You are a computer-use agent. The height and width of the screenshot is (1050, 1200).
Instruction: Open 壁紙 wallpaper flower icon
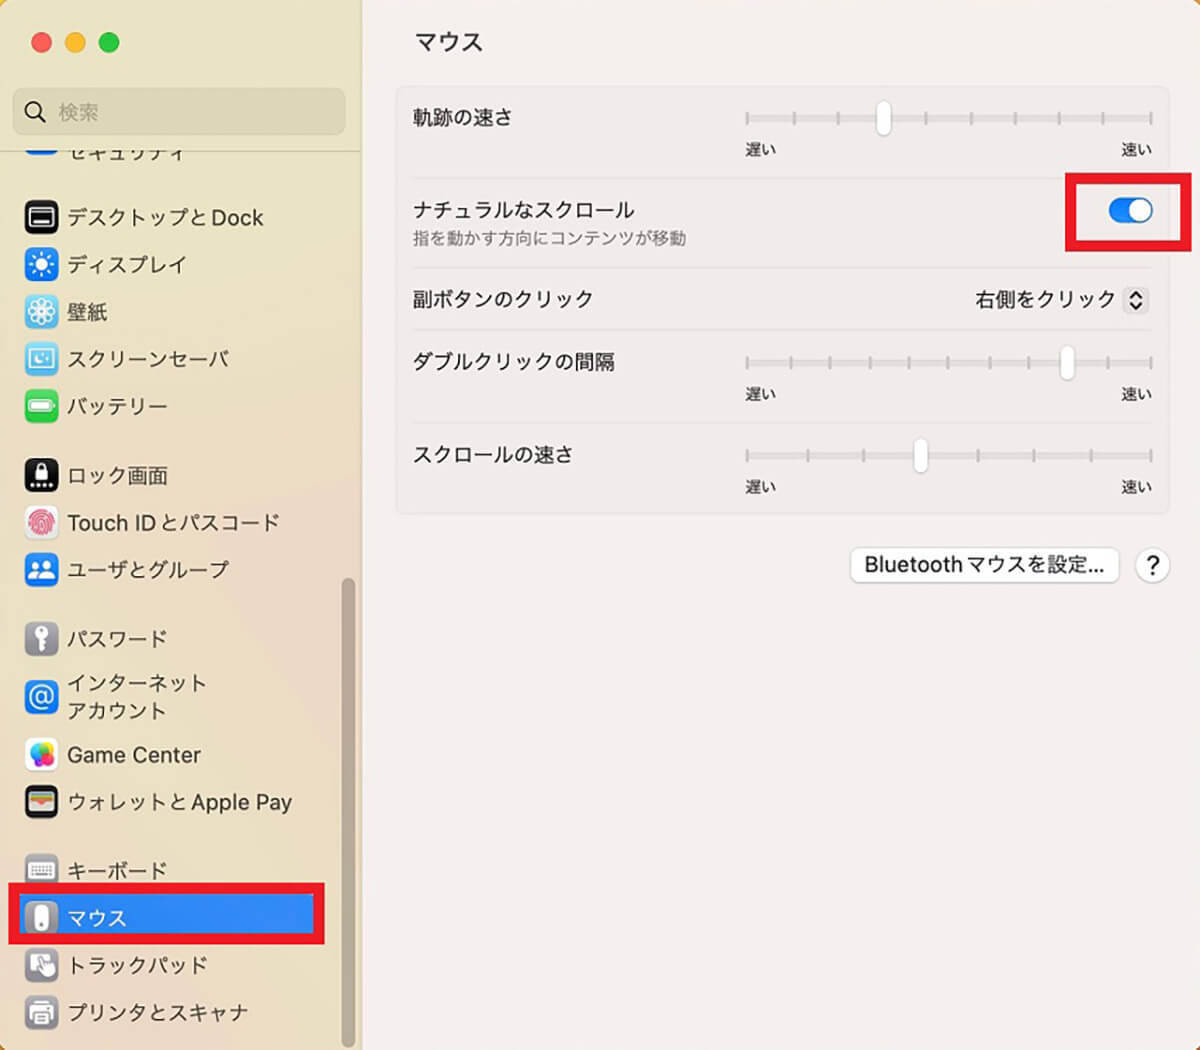pos(41,312)
